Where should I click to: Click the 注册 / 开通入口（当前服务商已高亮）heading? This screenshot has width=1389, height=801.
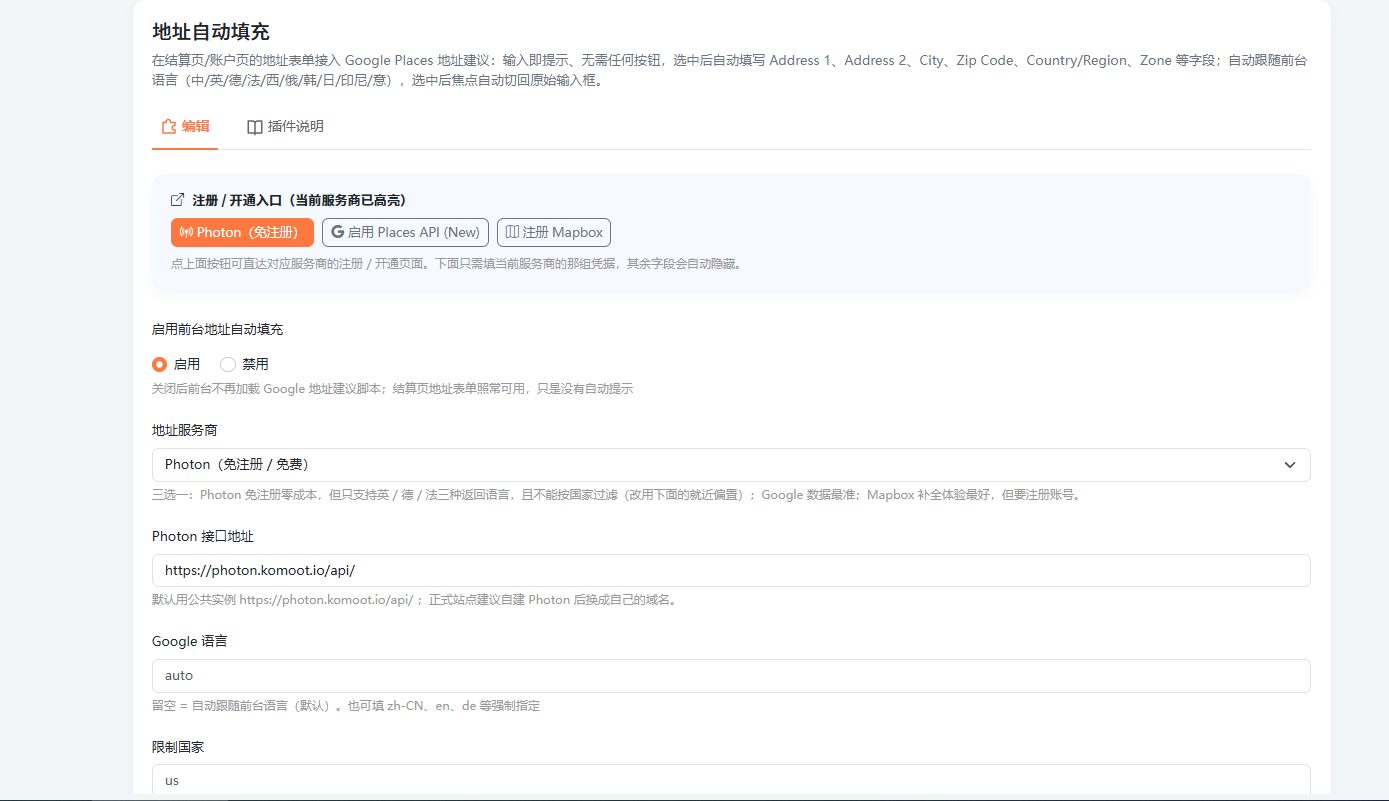299,200
